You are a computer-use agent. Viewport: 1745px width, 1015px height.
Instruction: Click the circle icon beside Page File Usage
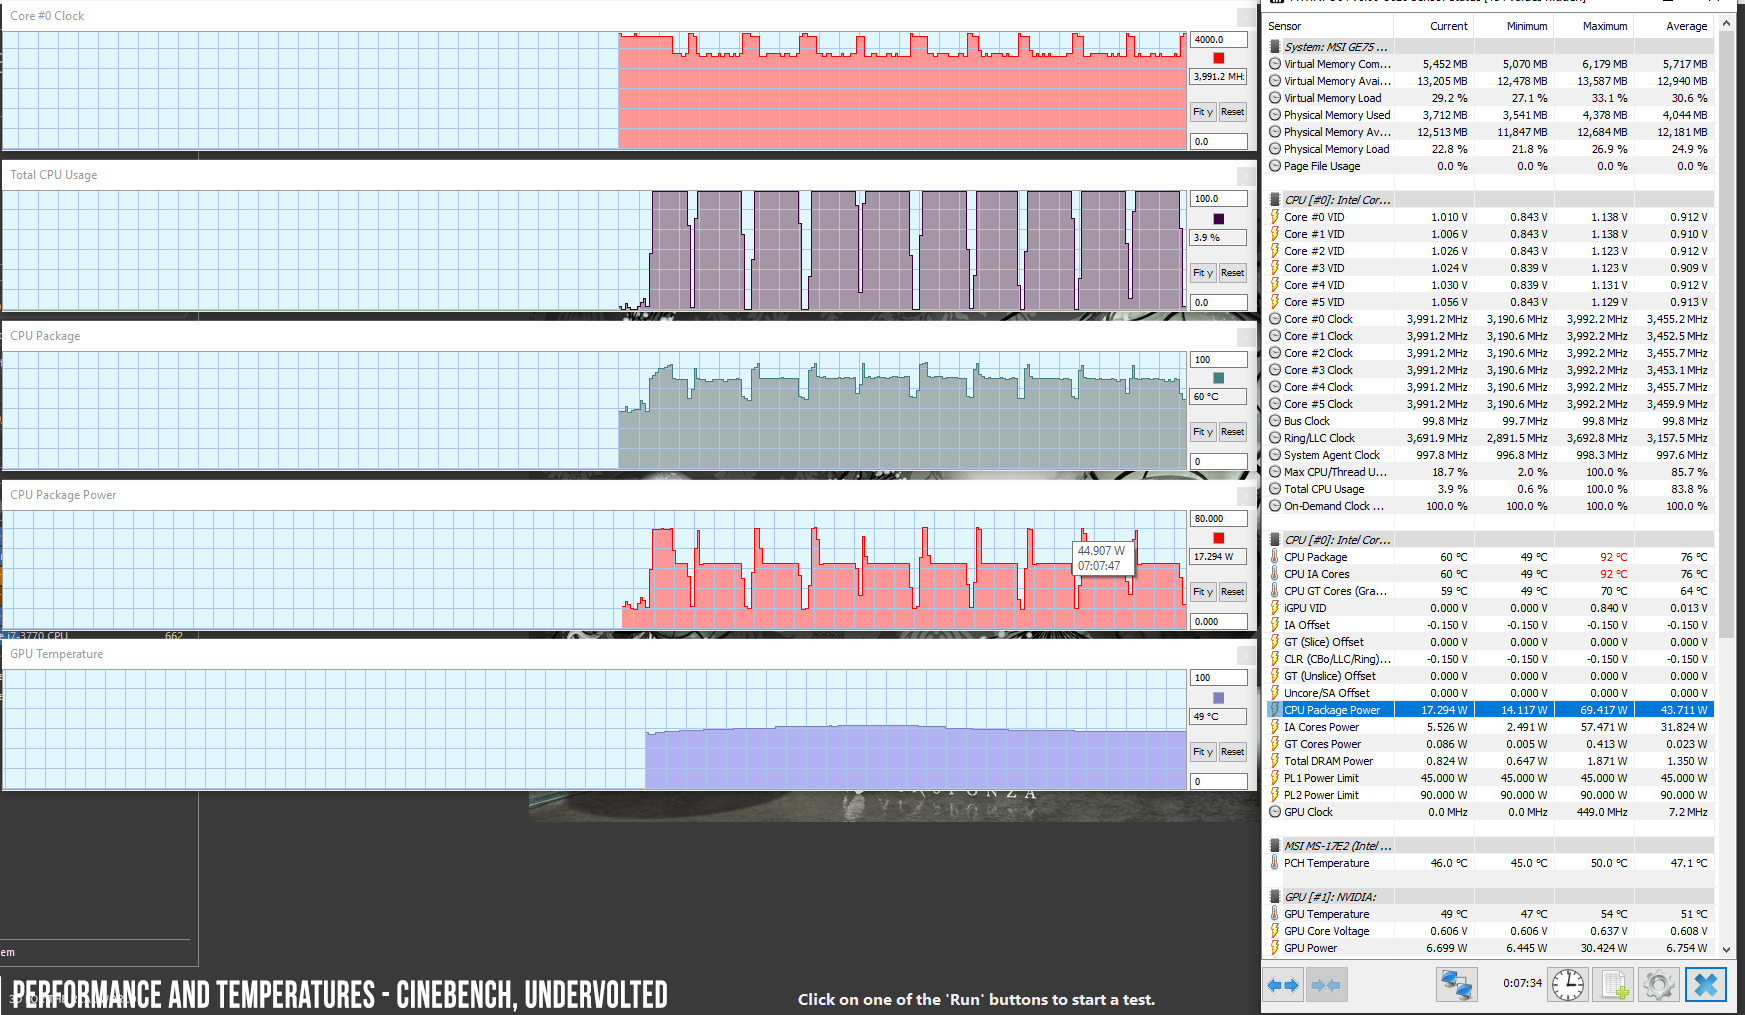point(1275,166)
